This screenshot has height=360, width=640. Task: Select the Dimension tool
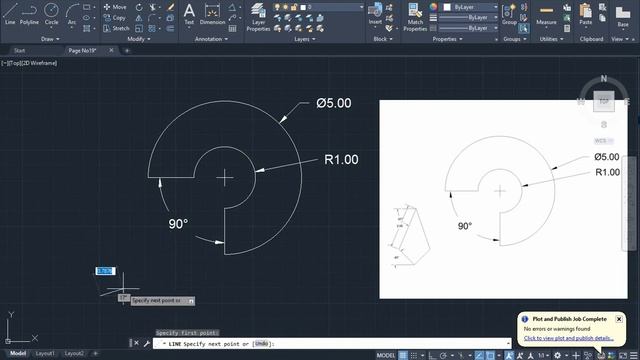[212, 14]
